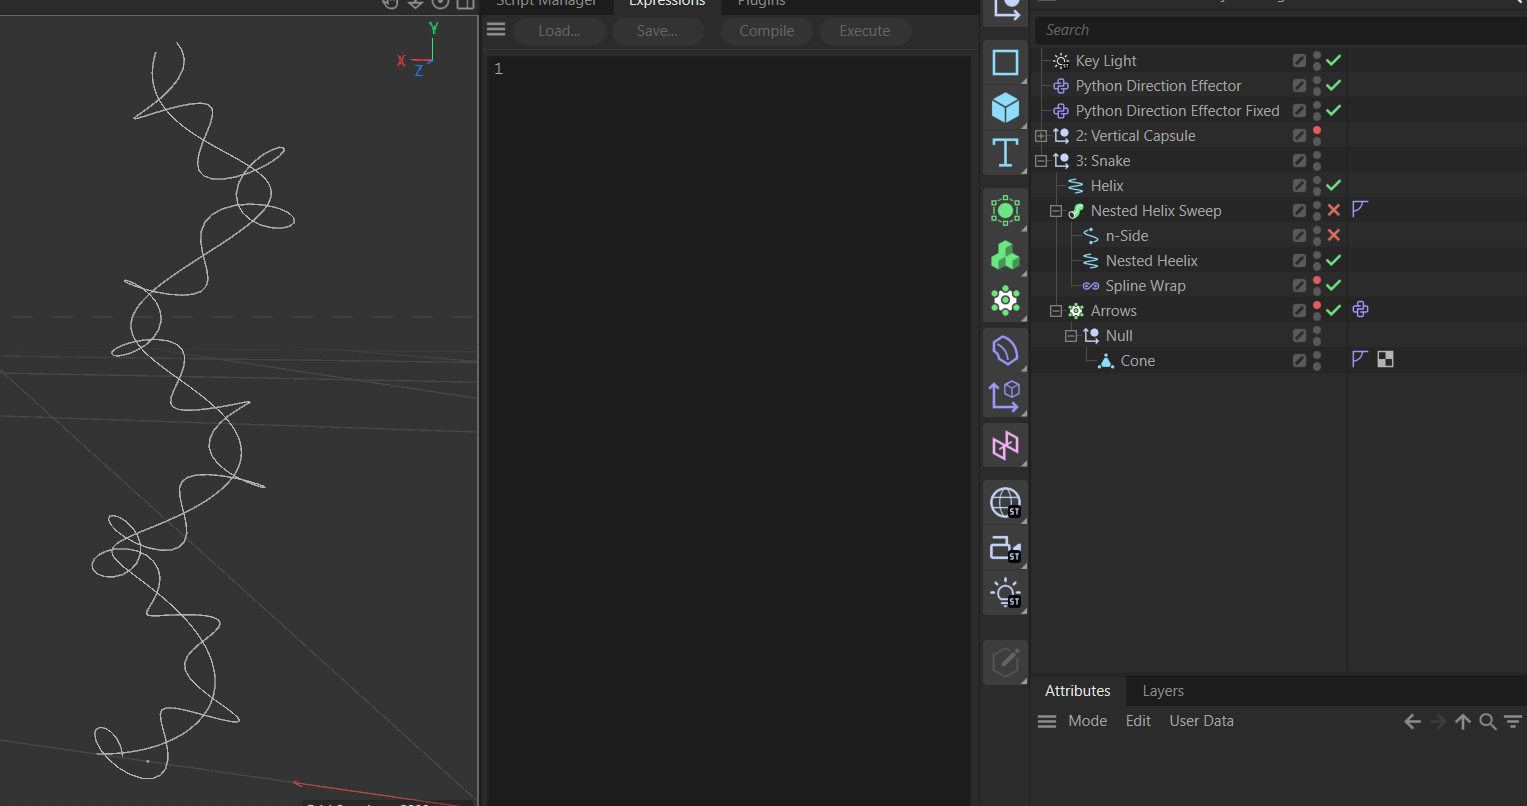Click the Rectangle spline tool icon

tap(1005, 62)
